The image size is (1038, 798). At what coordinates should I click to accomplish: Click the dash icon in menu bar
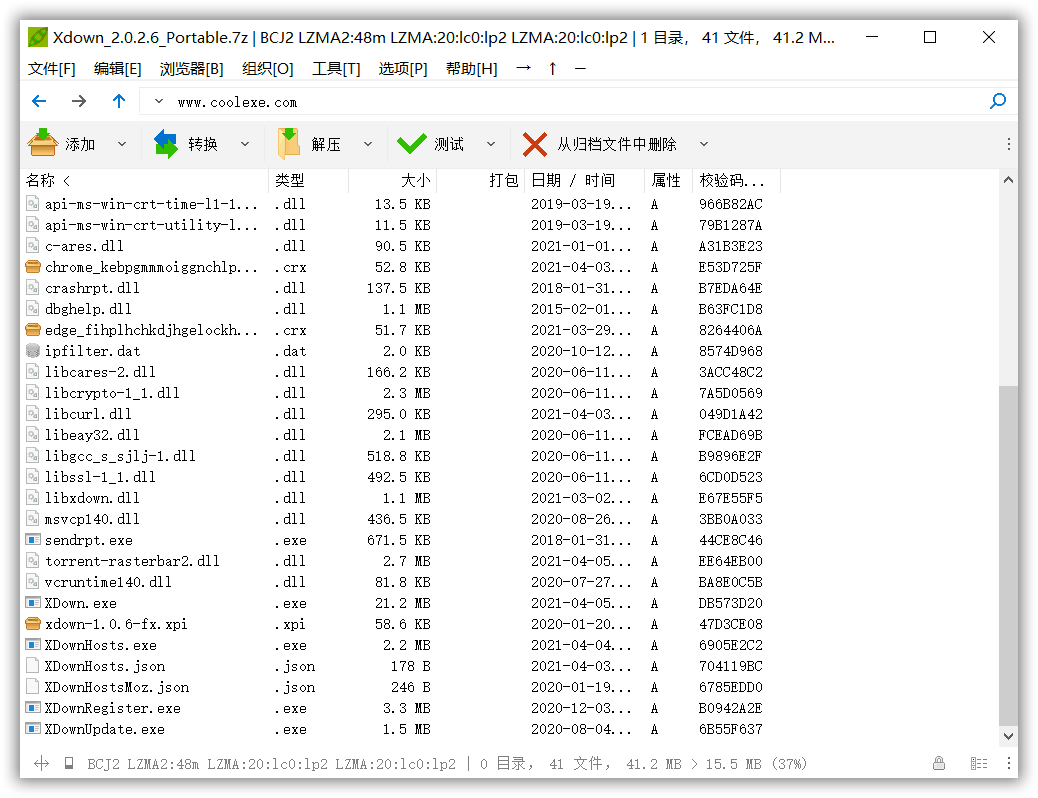581,68
